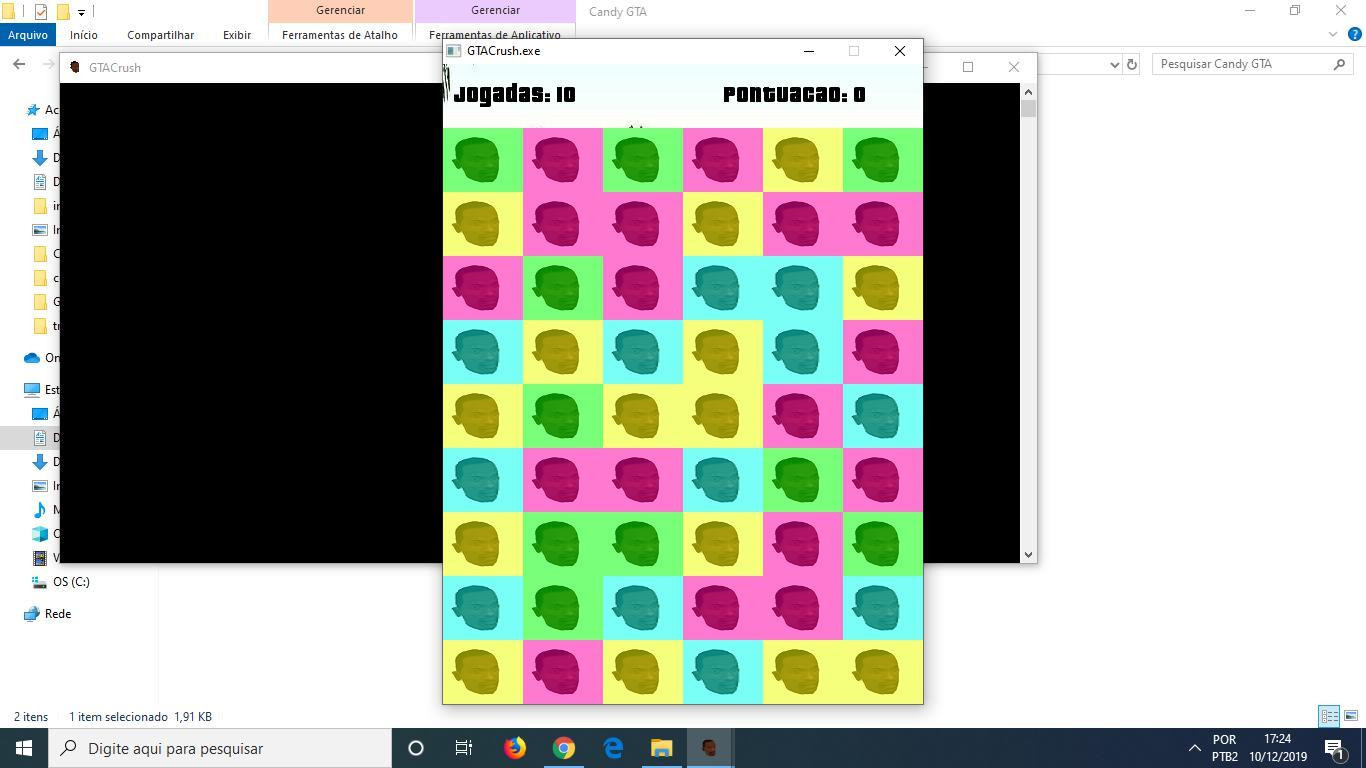Open Task View on the taskbar
The height and width of the screenshot is (768, 1366).
coord(464,748)
